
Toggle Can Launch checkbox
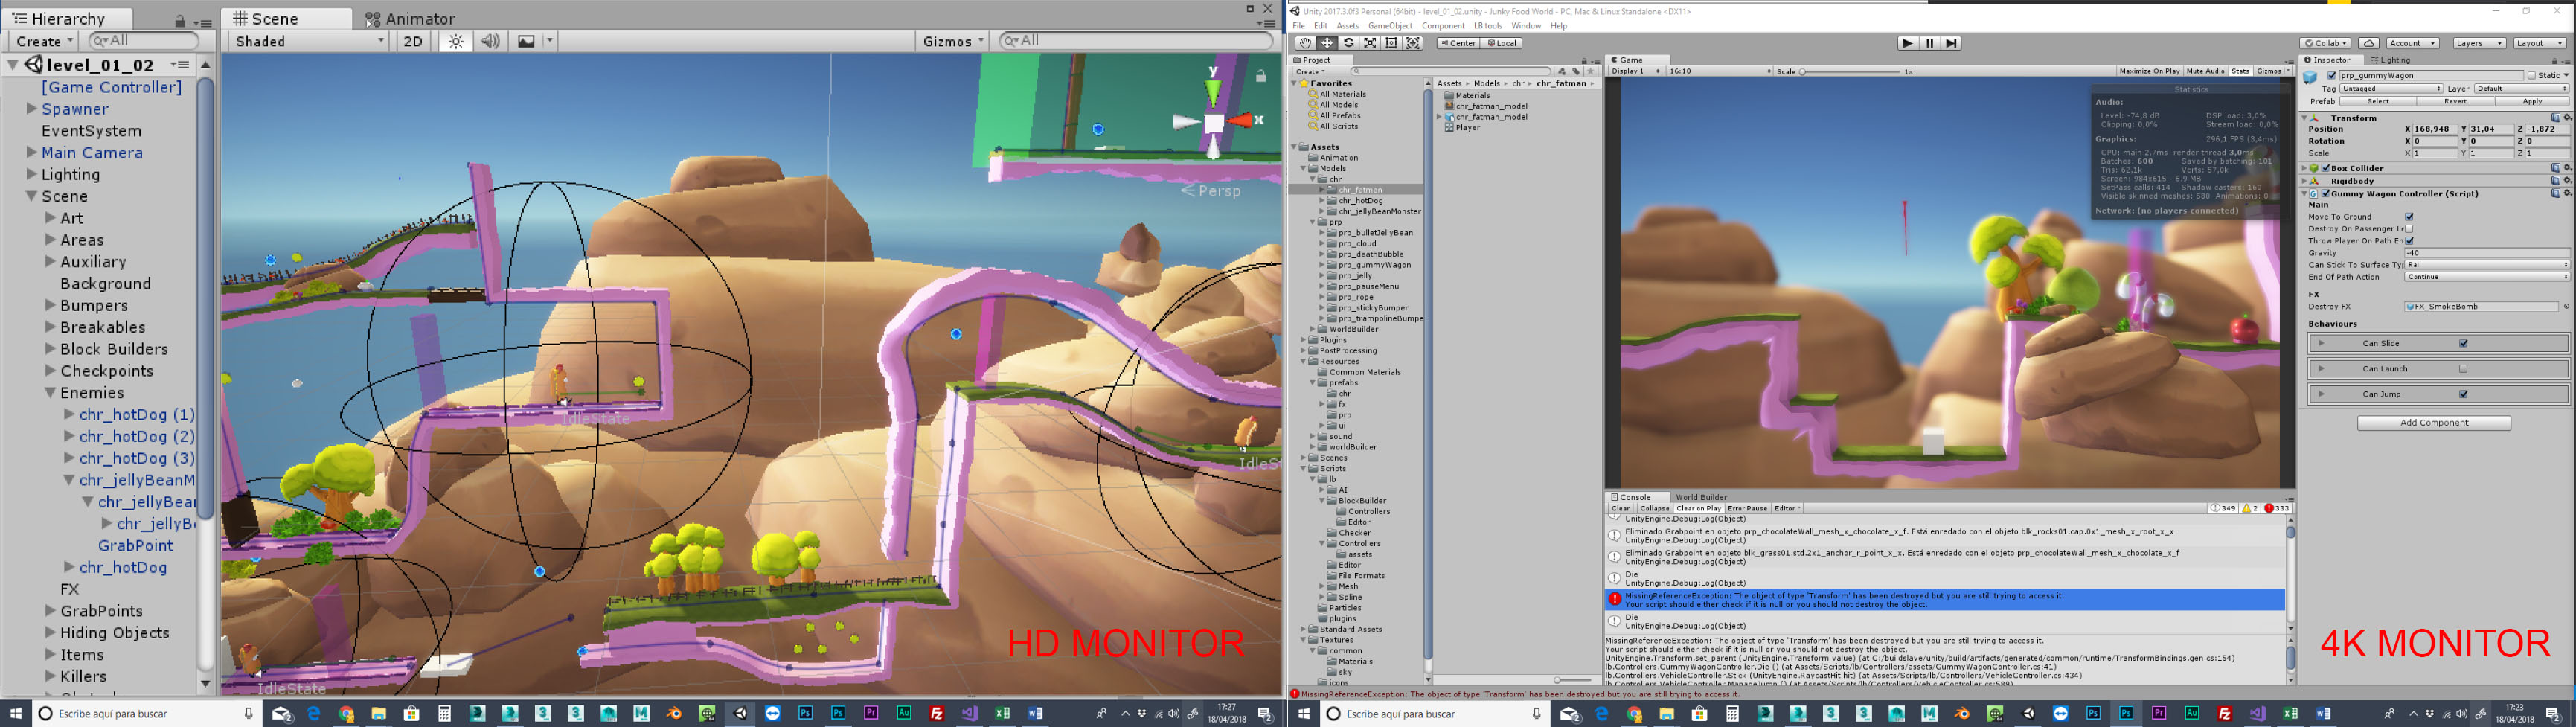click(x=2463, y=369)
